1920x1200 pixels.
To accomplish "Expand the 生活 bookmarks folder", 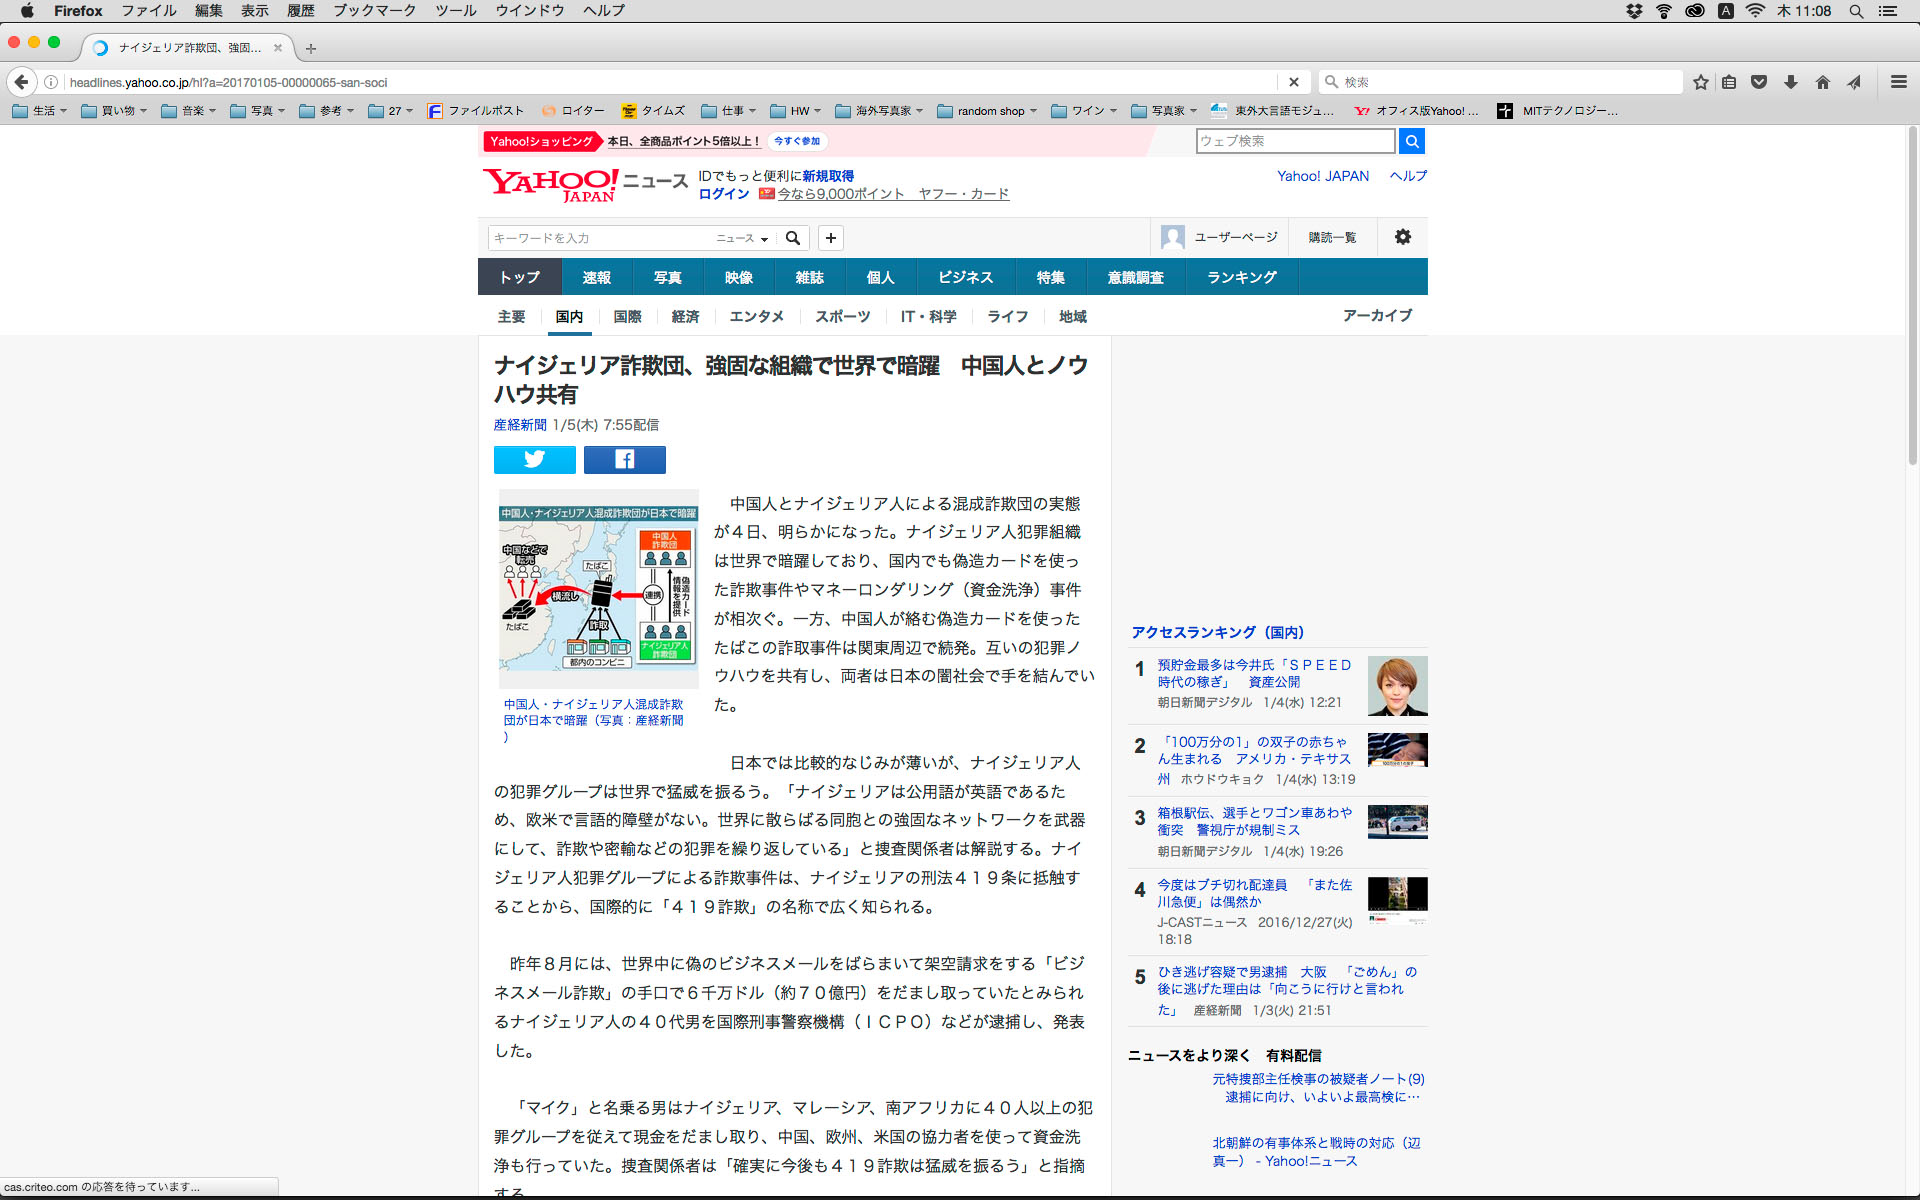I will click(40, 111).
